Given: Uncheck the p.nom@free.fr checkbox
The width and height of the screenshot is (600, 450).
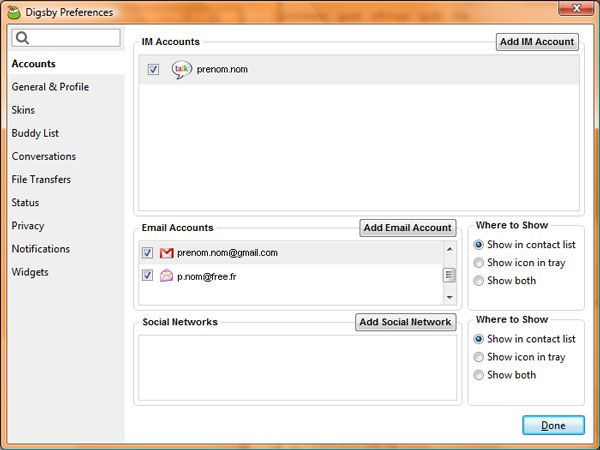Looking at the screenshot, I should pyautogui.click(x=147, y=275).
